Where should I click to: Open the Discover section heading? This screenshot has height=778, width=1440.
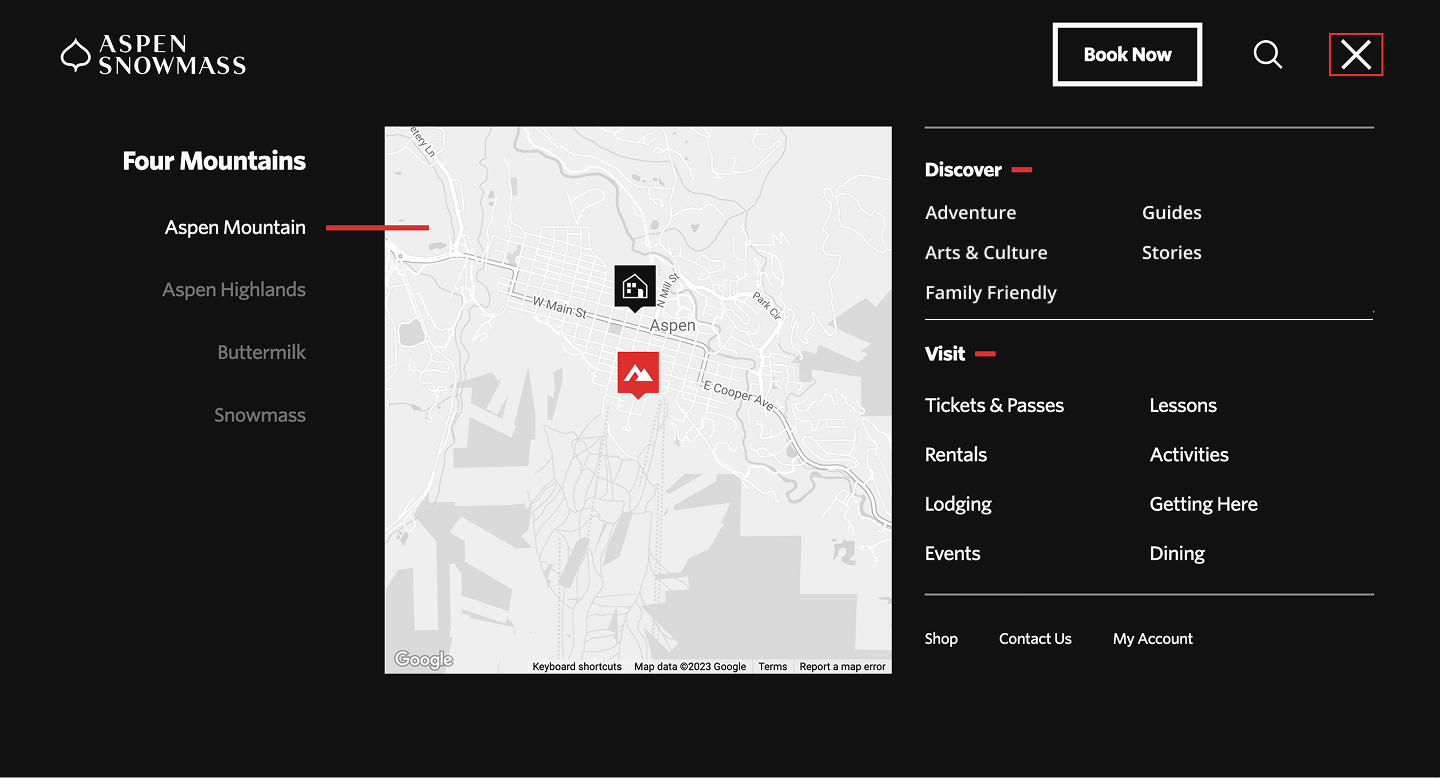[x=963, y=170]
